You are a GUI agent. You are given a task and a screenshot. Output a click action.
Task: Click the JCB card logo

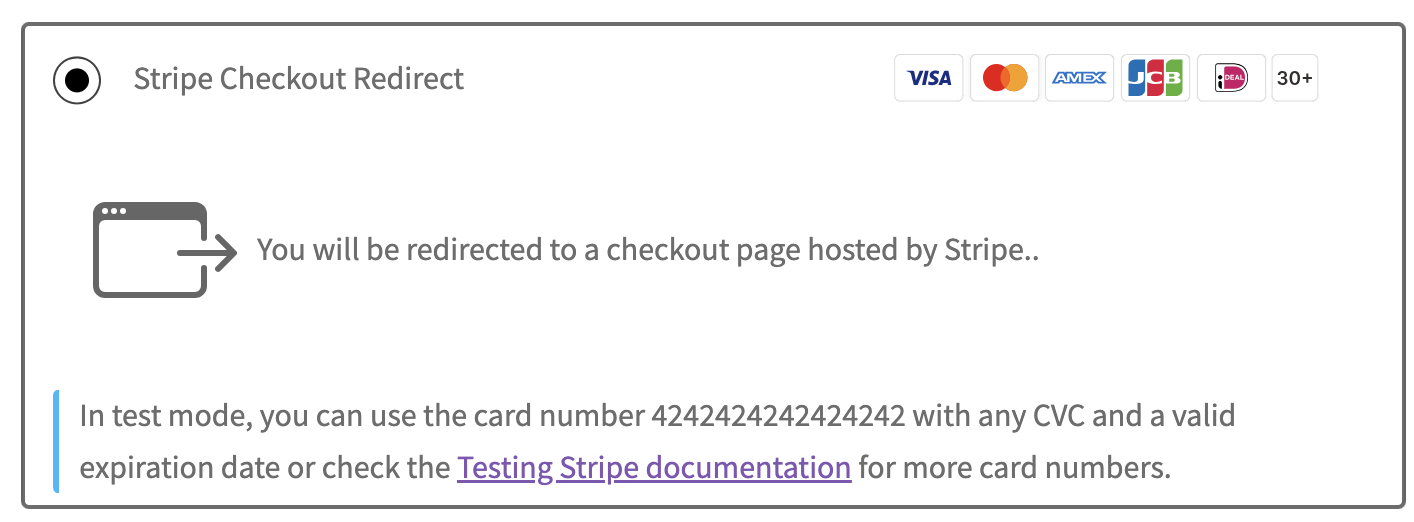pos(1155,78)
